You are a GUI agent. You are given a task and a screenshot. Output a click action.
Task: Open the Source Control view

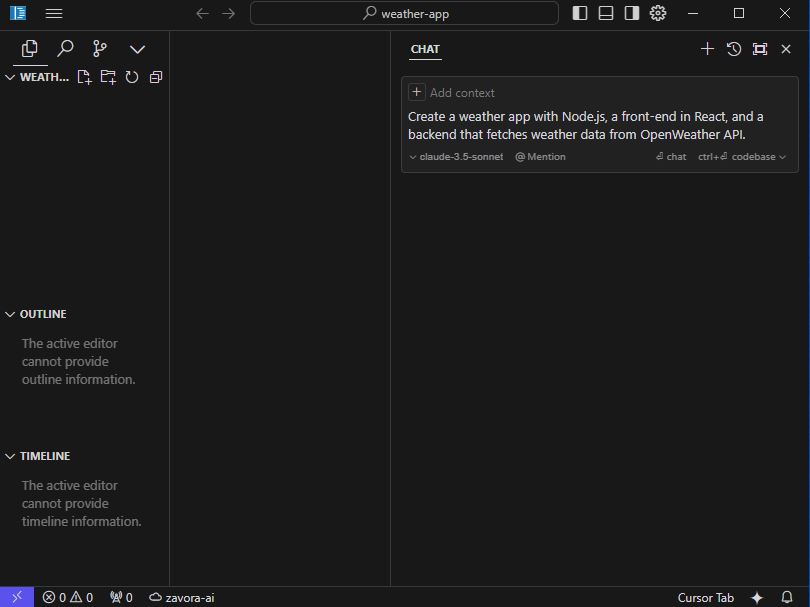coord(99,49)
